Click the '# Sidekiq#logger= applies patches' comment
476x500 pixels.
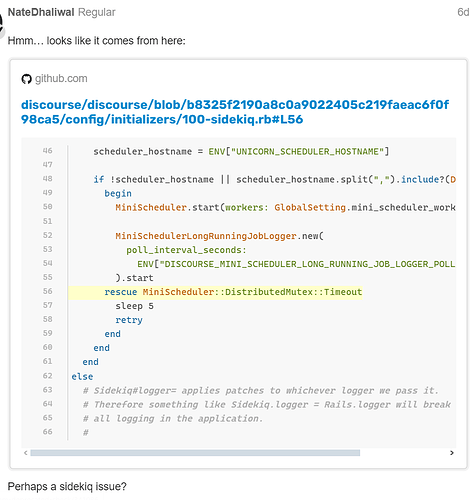pos(260,391)
